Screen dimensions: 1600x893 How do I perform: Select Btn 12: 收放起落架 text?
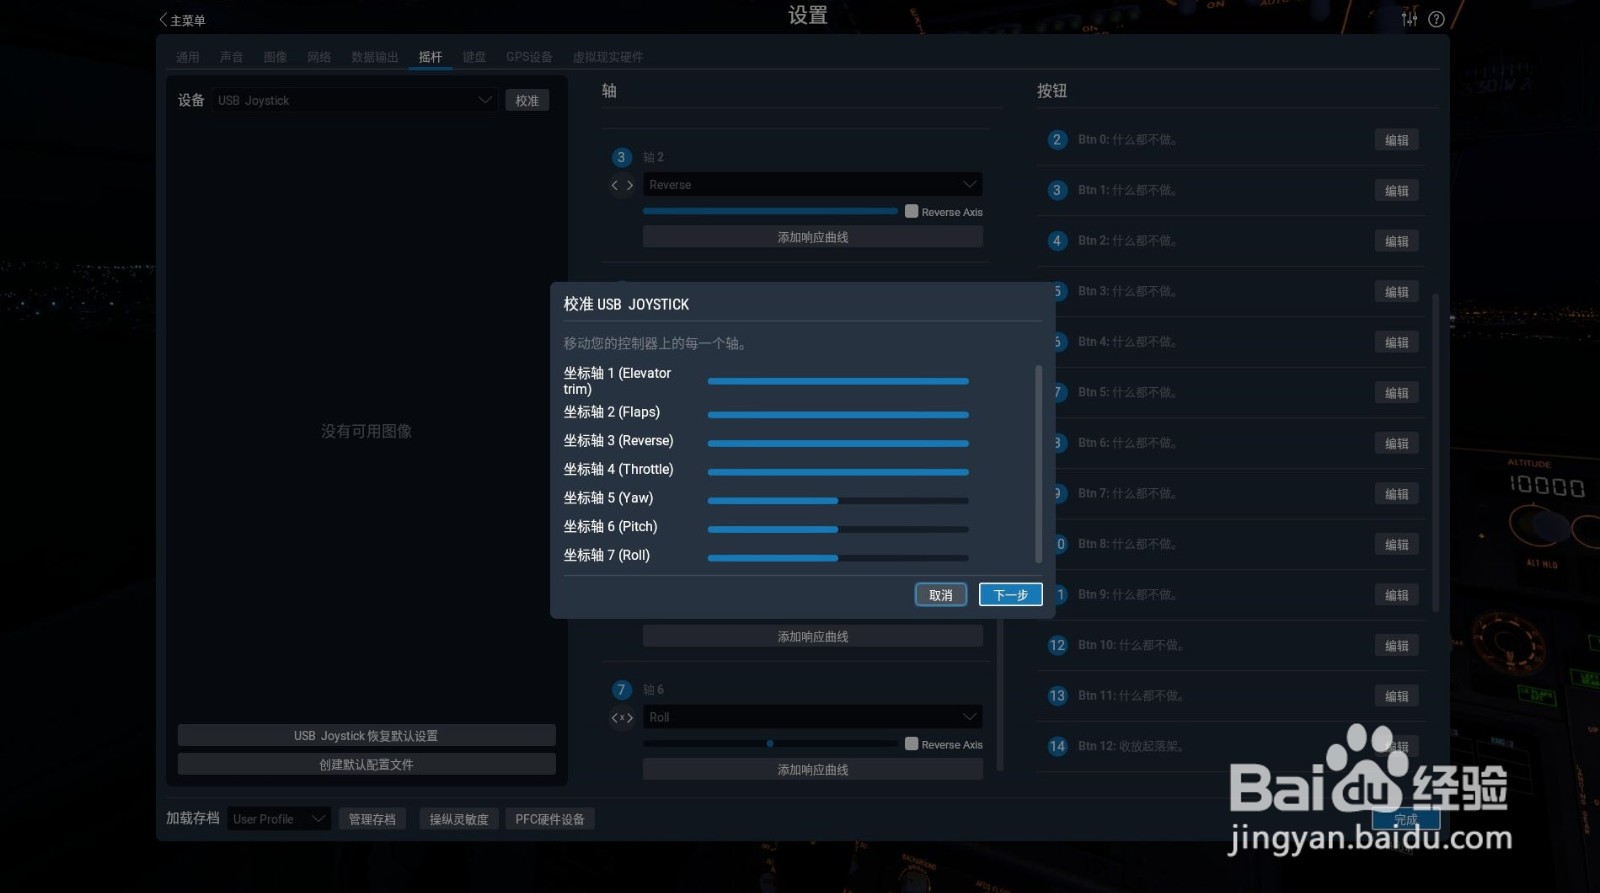(x=1131, y=746)
